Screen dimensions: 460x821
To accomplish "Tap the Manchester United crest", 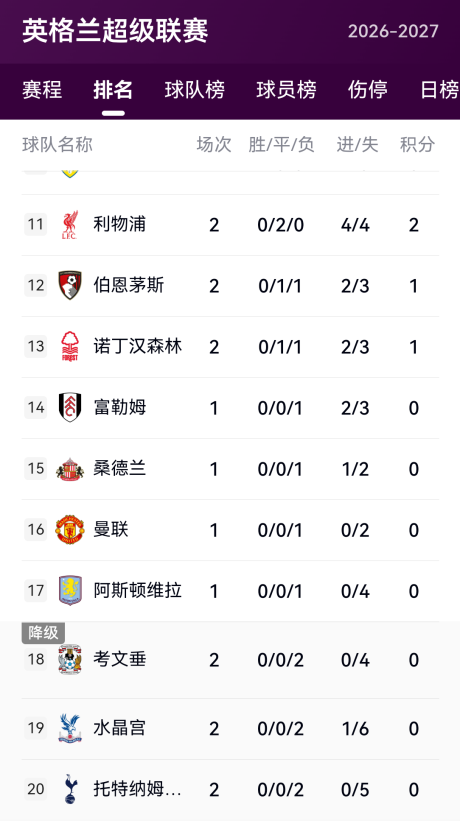I will click(x=70, y=529).
